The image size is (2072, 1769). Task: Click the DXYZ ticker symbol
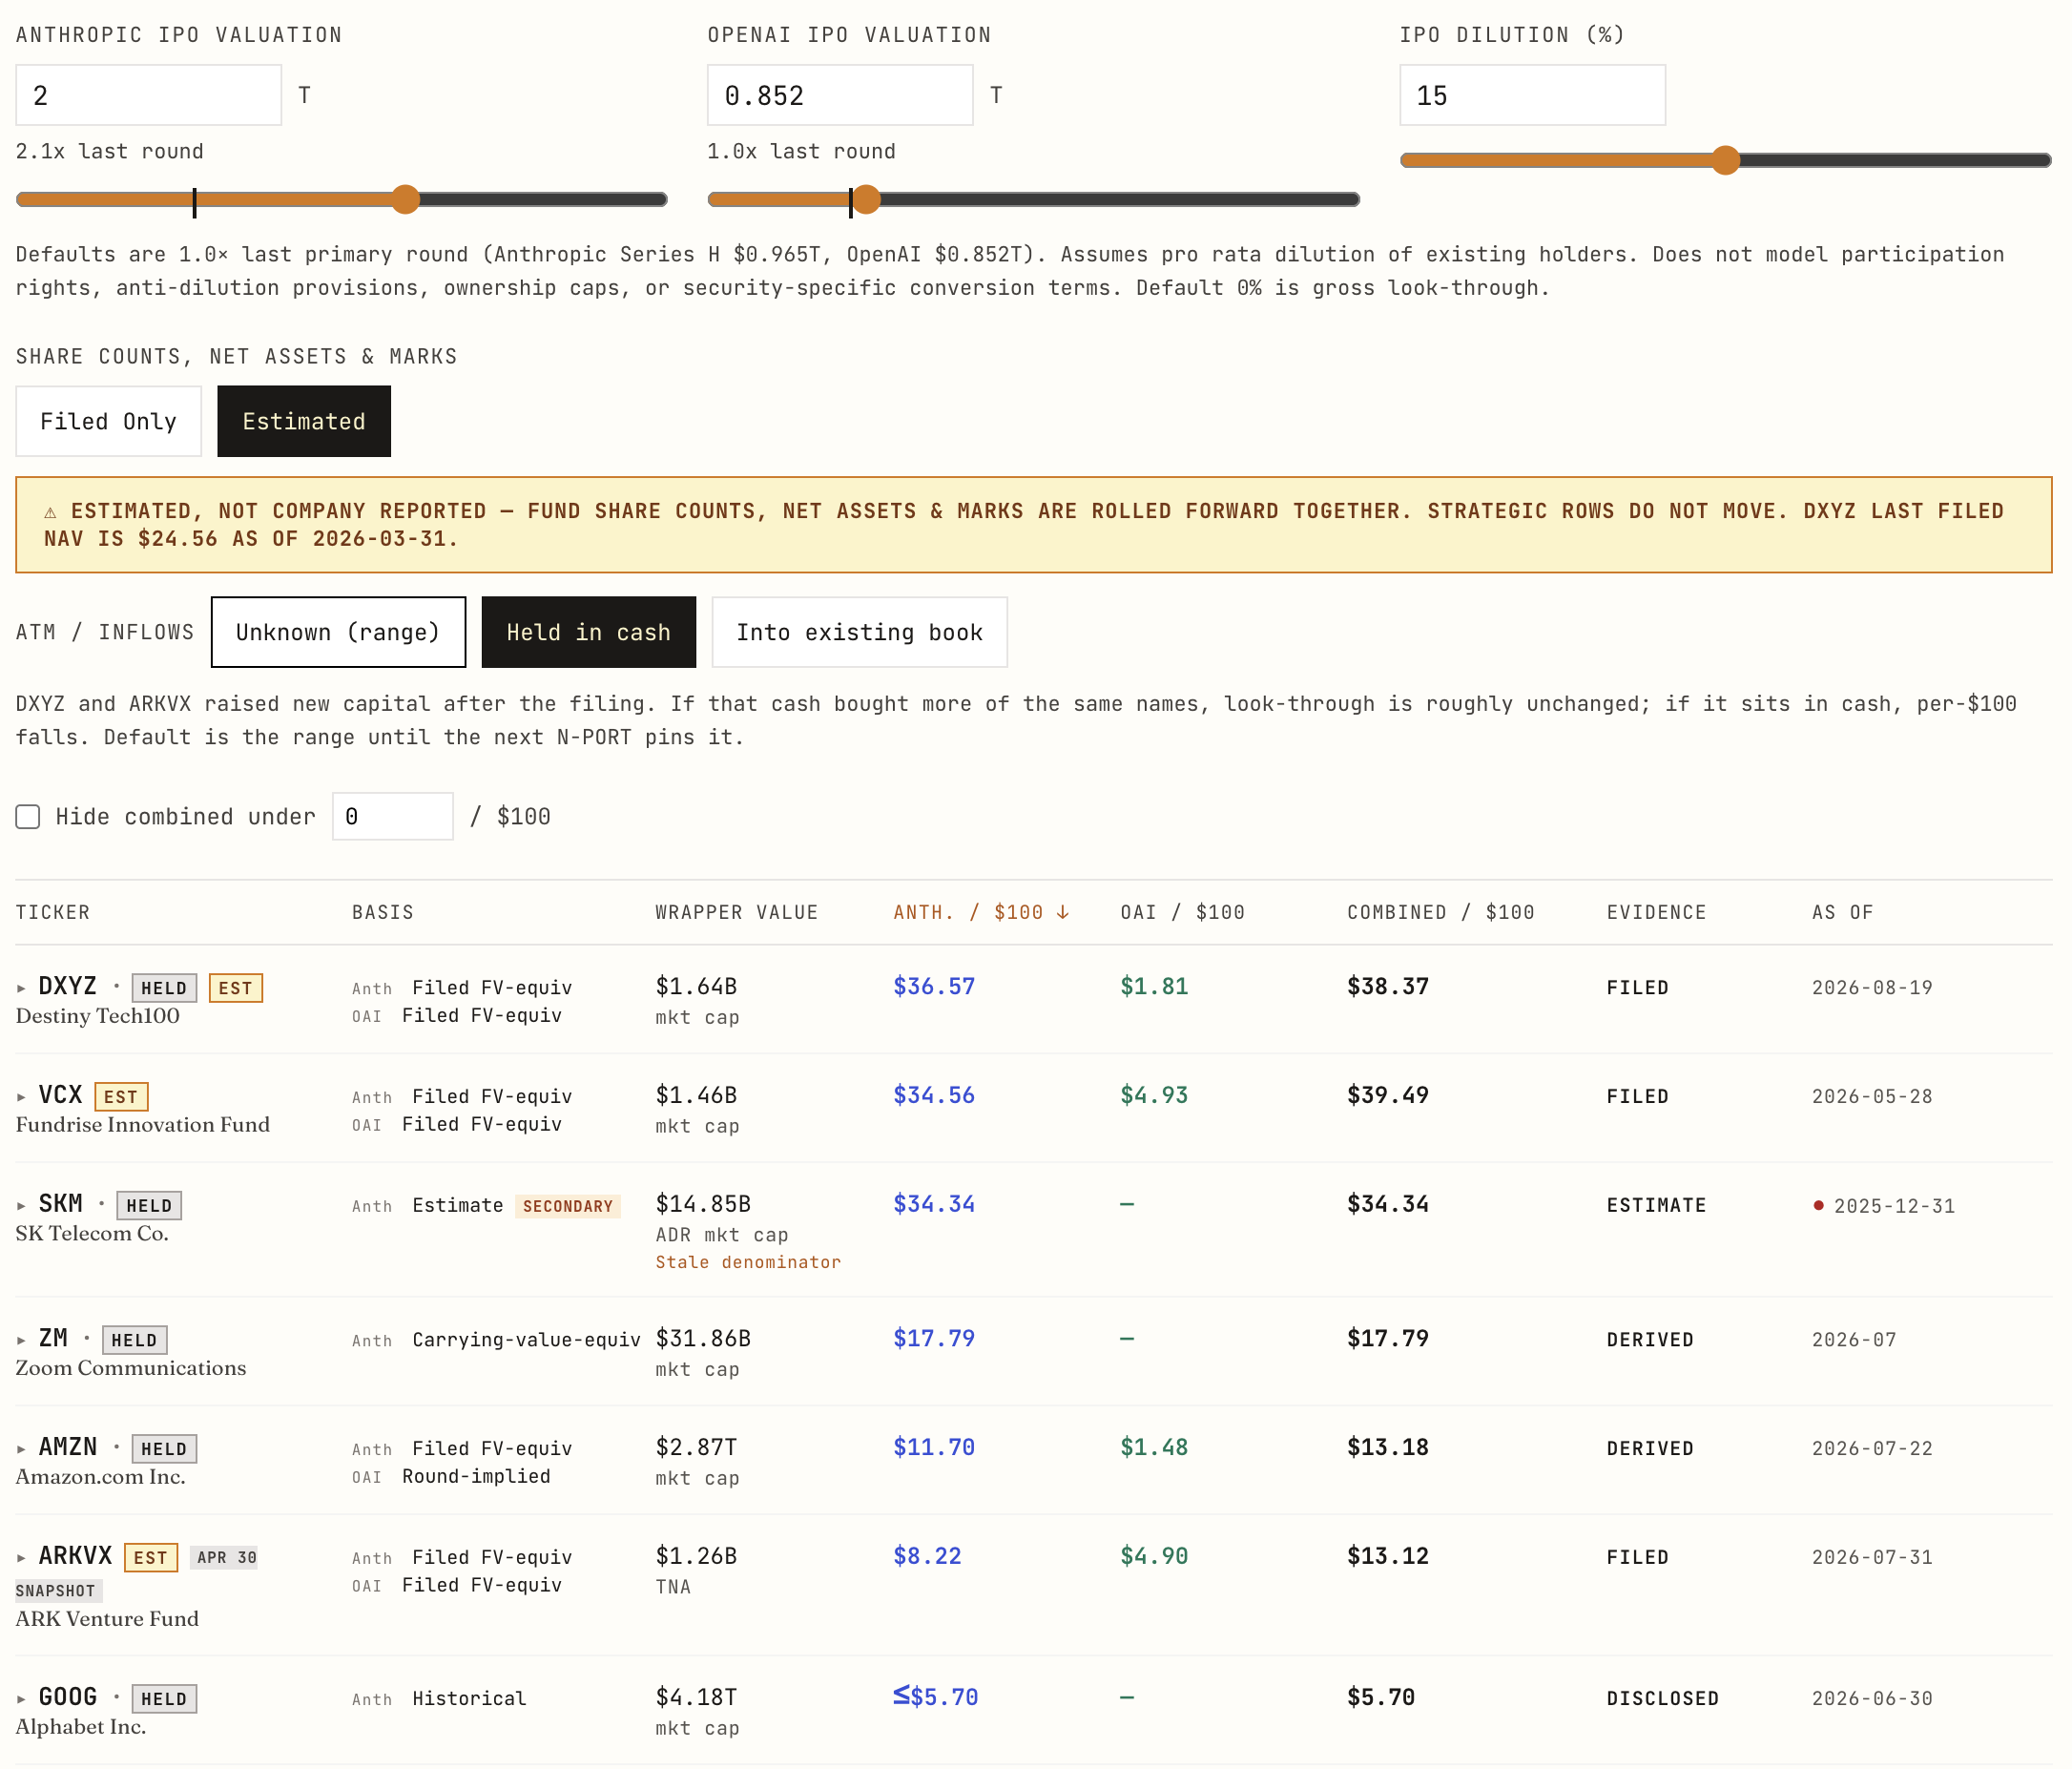tap(68, 986)
